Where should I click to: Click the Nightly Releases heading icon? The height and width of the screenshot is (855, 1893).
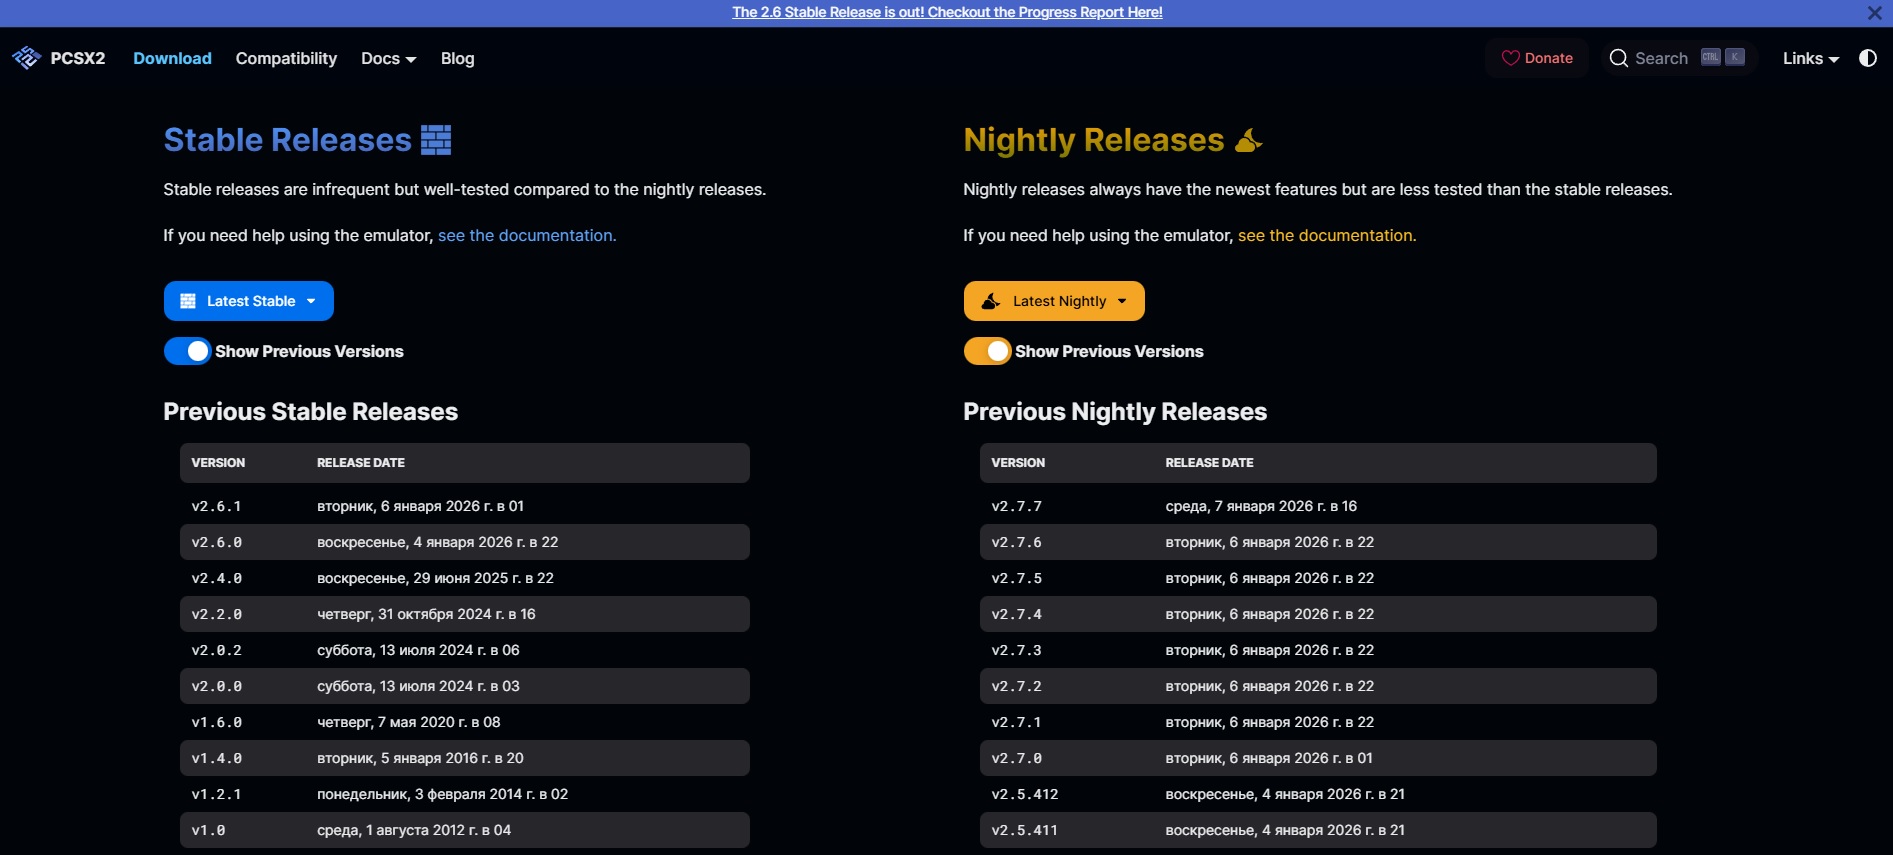point(1248,140)
